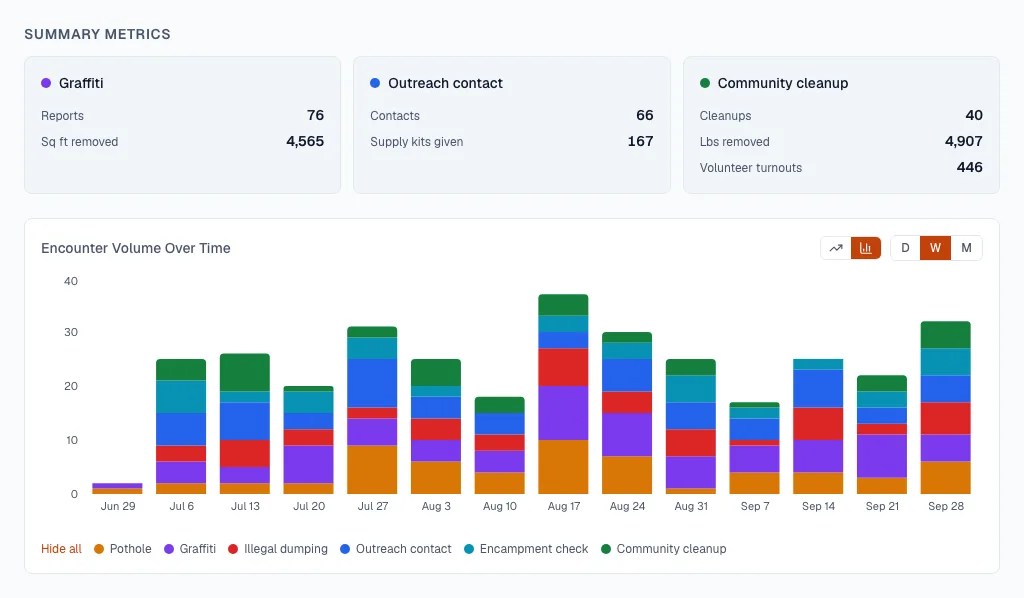Click the Encounter Volume Over Time title
Viewport: 1024px width, 598px height.
(x=136, y=248)
